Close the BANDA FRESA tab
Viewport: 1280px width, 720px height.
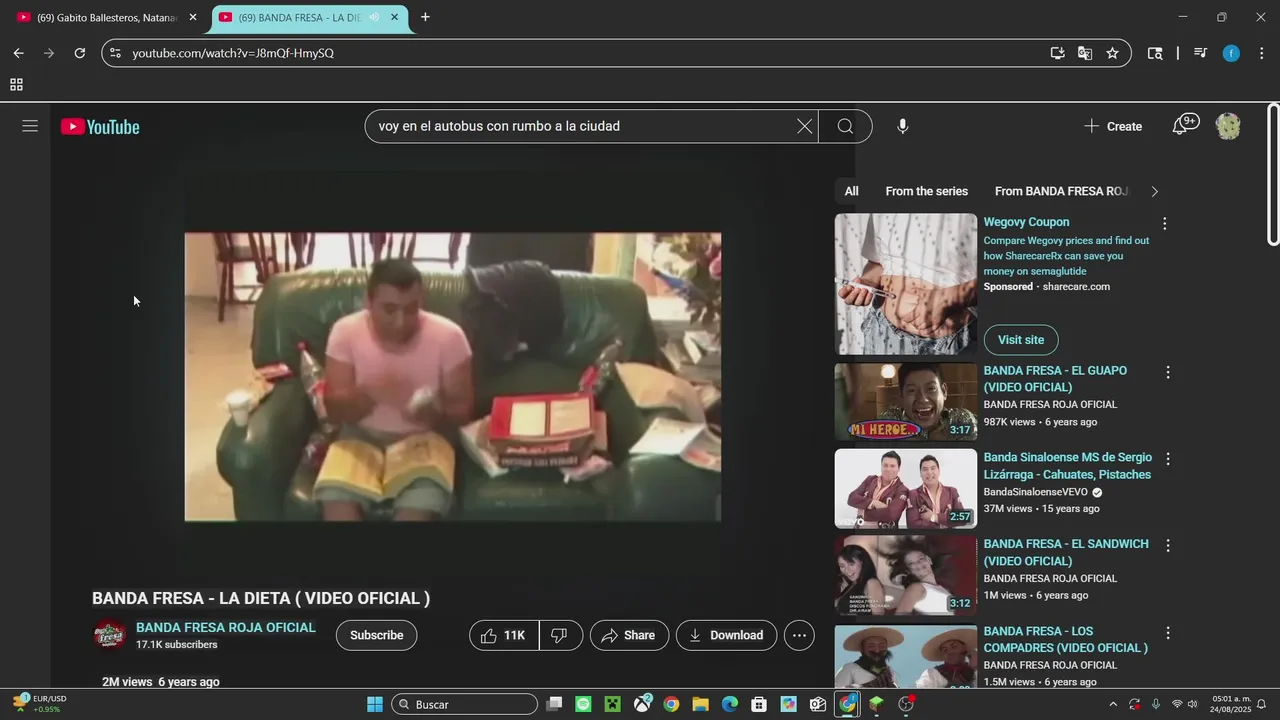point(395,17)
